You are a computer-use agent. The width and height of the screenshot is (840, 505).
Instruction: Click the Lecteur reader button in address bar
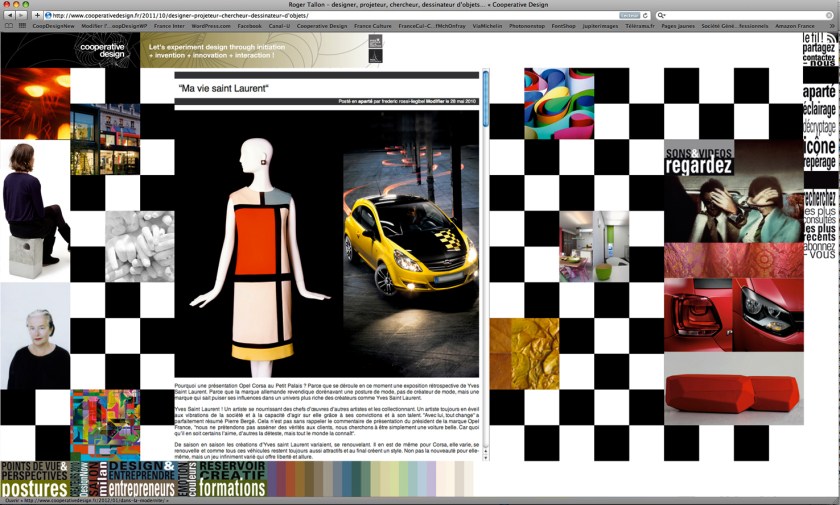point(629,16)
